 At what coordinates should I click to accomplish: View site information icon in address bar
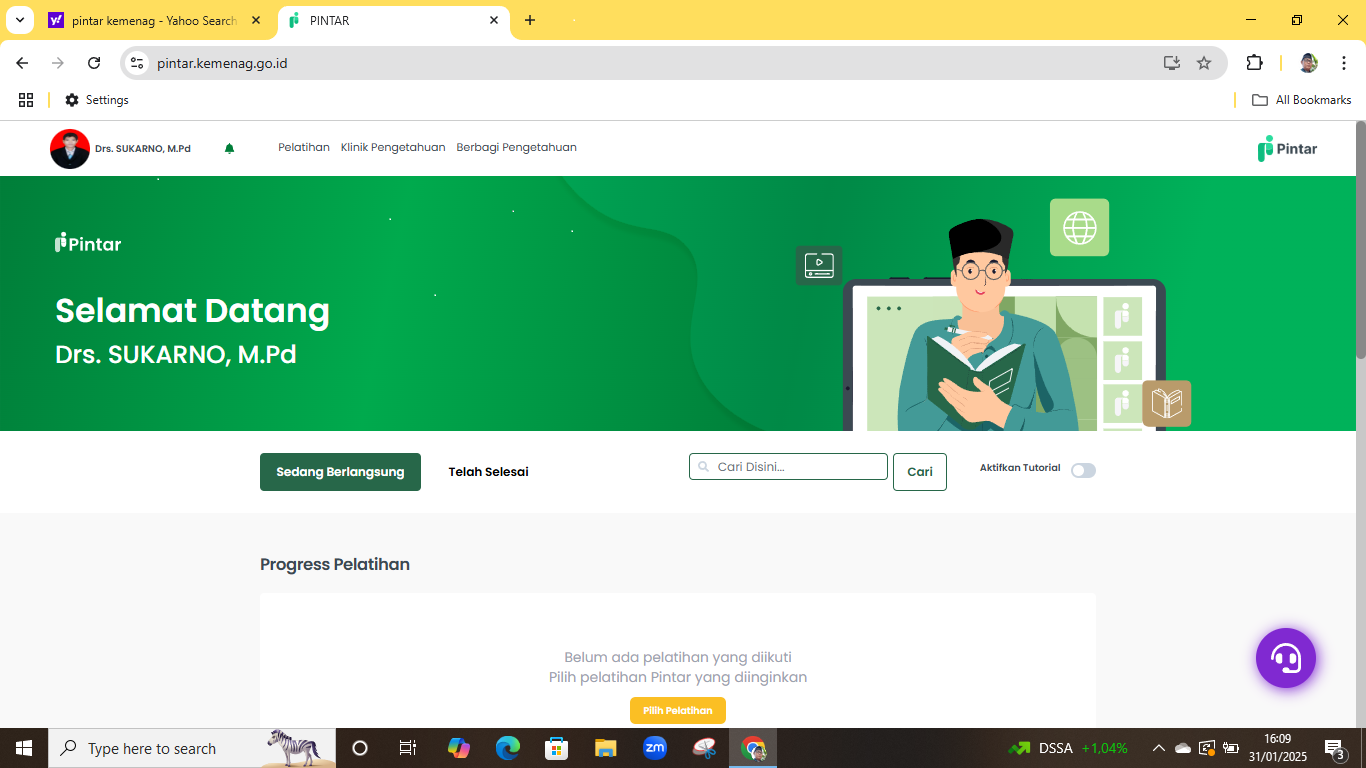[138, 63]
